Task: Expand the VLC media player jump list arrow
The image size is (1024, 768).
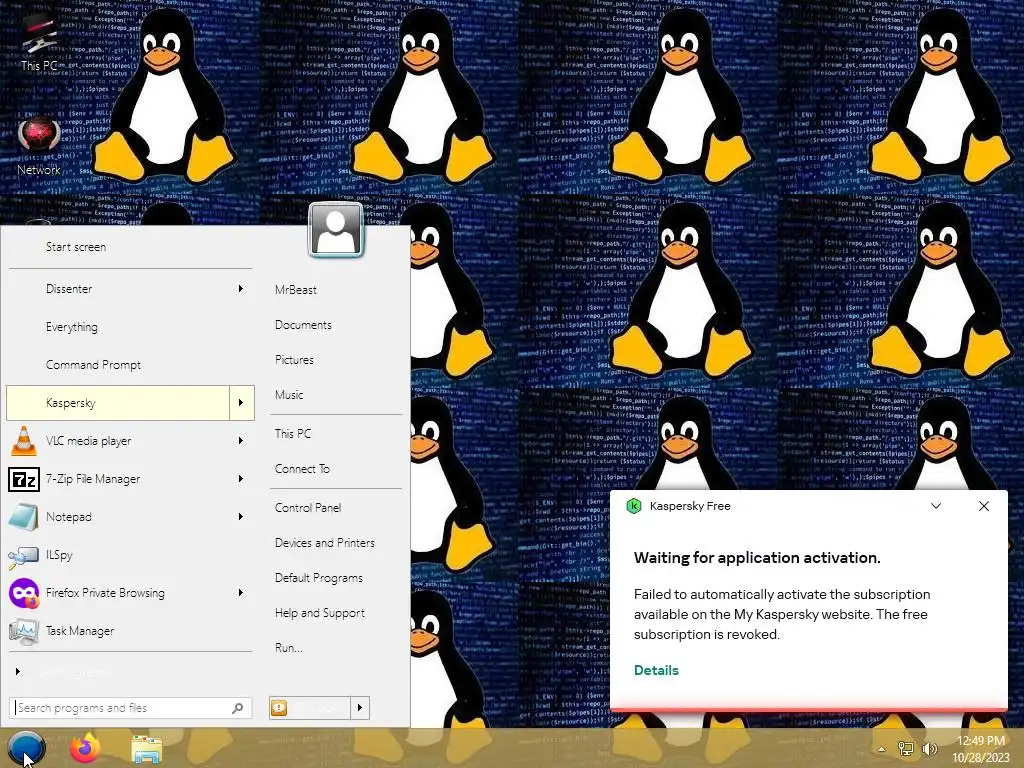Action: (241, 441)
